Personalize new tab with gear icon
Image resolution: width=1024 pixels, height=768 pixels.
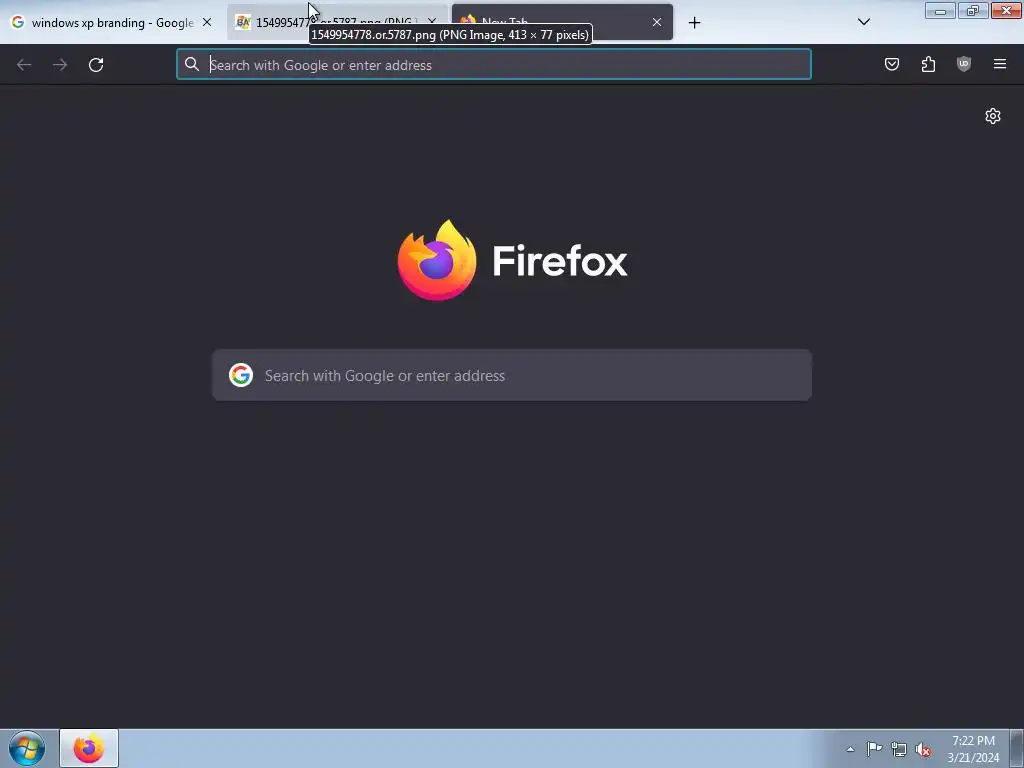click(993, 116)
